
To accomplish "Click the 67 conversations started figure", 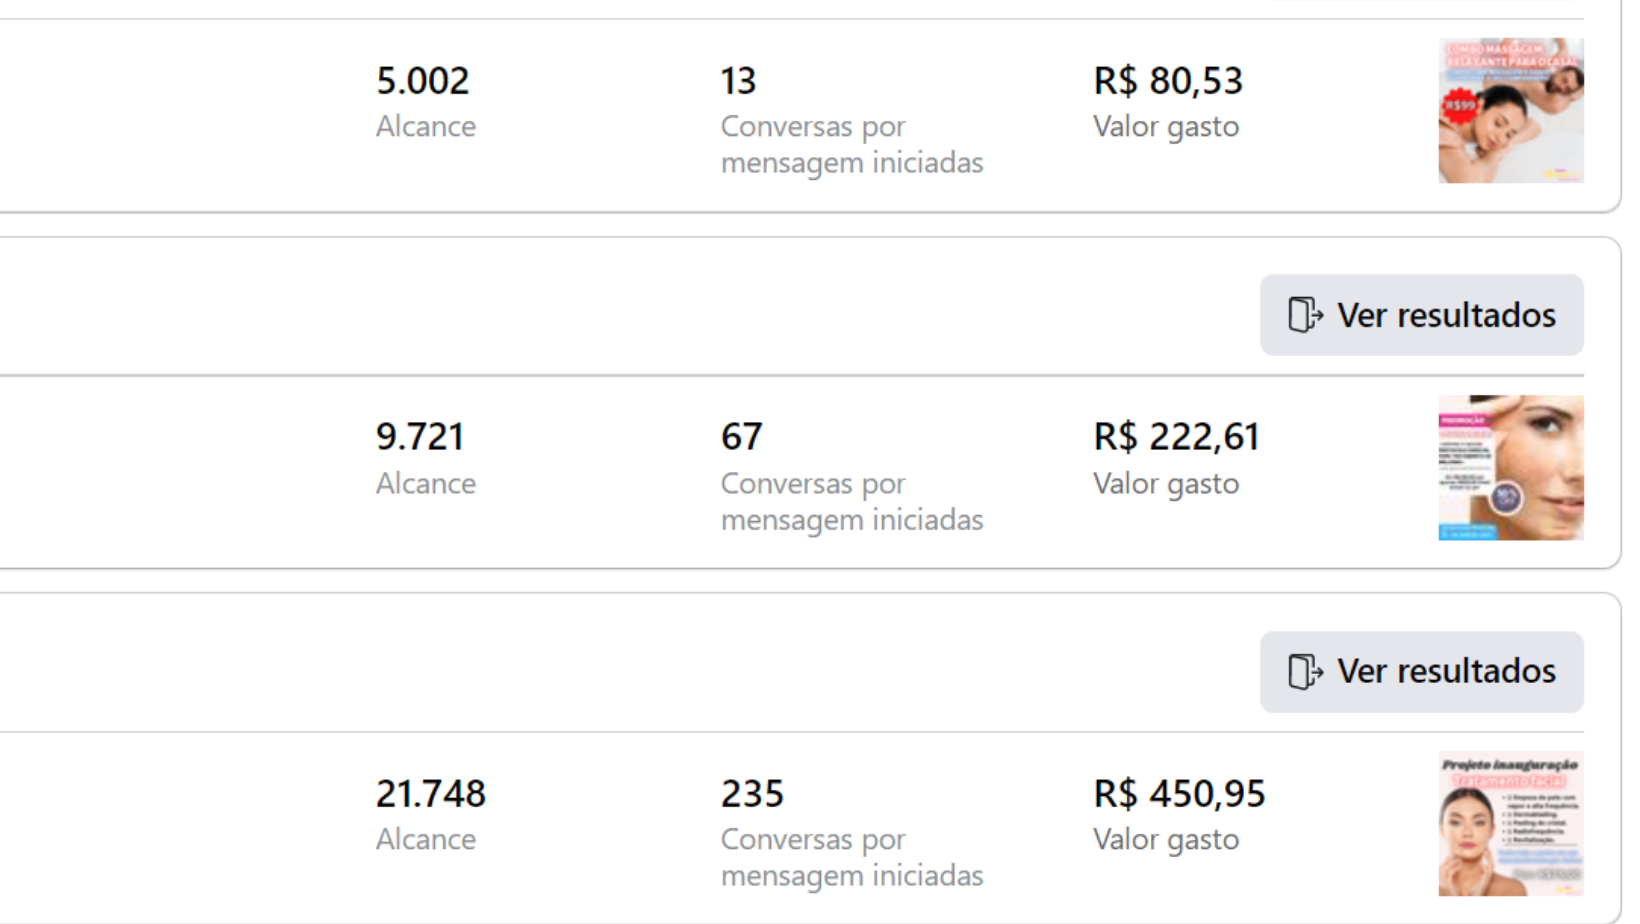I will pos(741,437).
